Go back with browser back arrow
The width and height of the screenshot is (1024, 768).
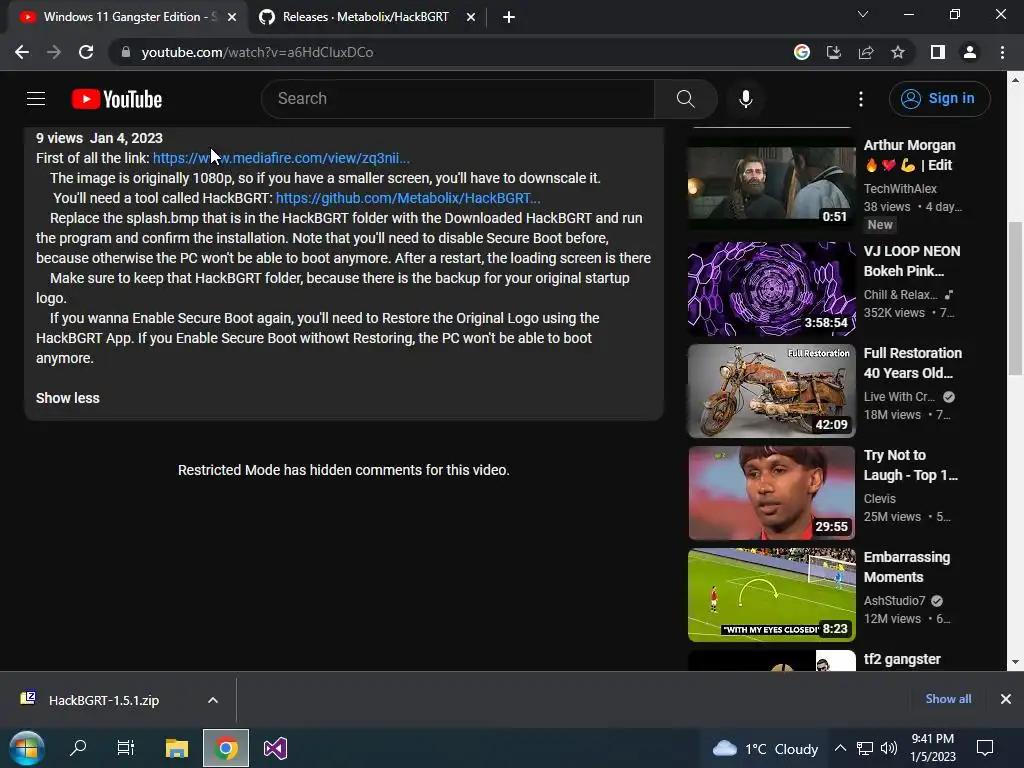[x=22, y=52]
